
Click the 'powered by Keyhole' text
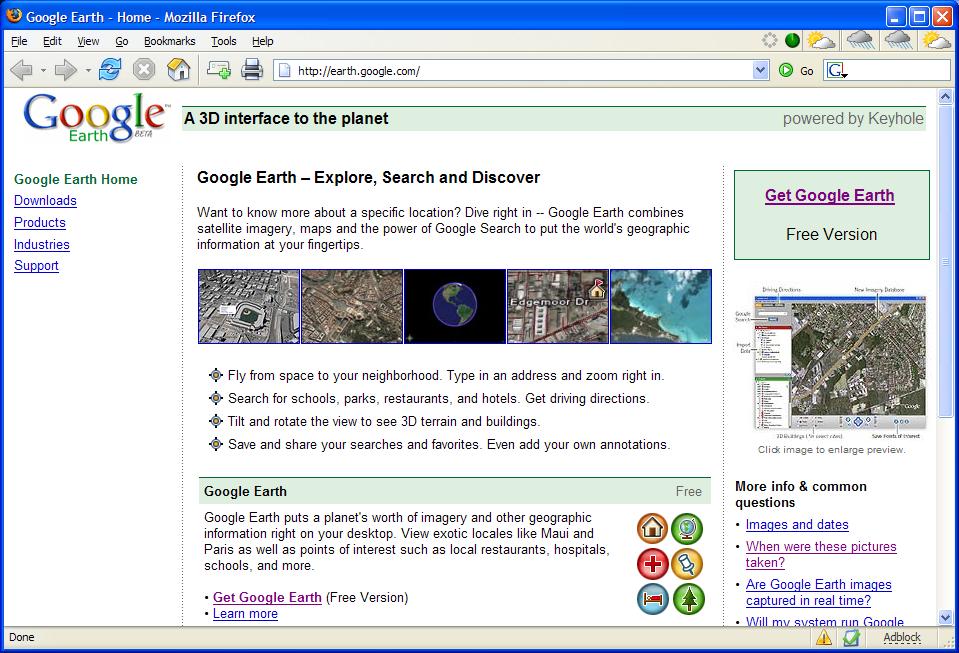point(853,119)
